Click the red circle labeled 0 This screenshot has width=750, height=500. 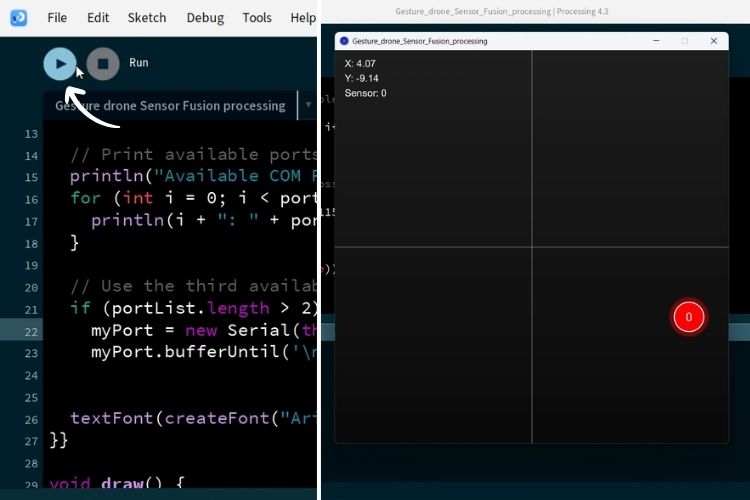pos(688,317)
